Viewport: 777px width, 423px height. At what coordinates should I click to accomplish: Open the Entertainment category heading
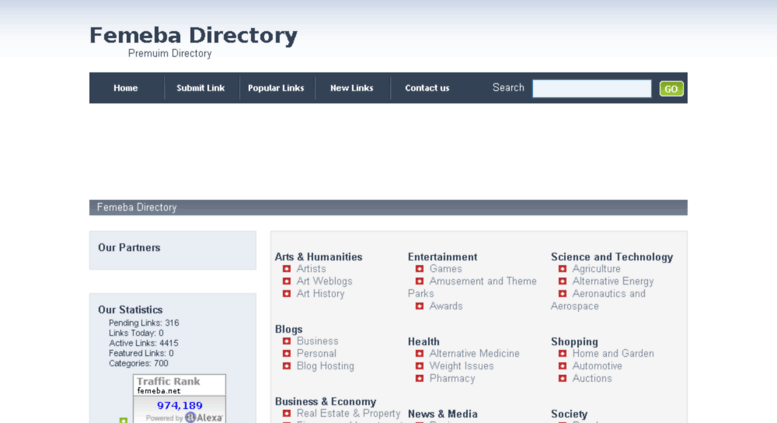click(443, 257)
